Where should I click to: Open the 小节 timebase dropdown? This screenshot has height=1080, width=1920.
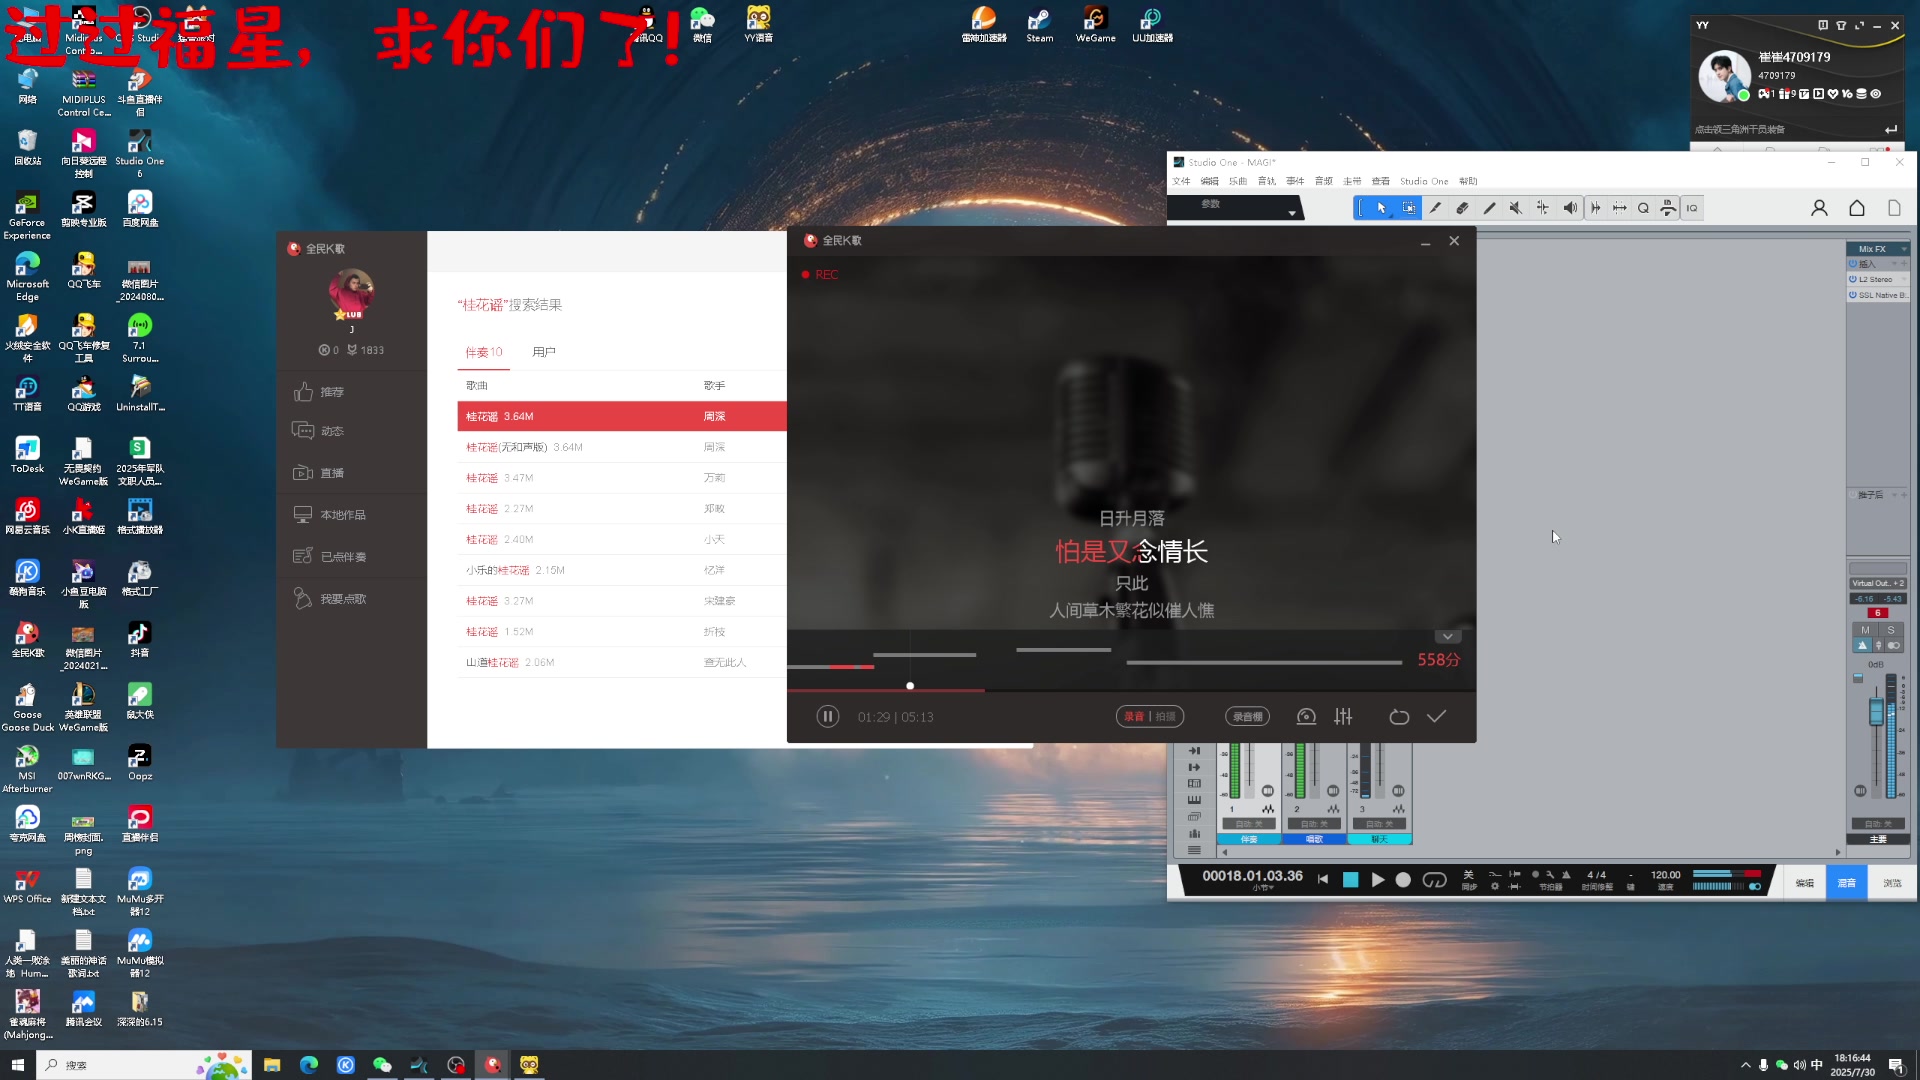click(1263, 888)
